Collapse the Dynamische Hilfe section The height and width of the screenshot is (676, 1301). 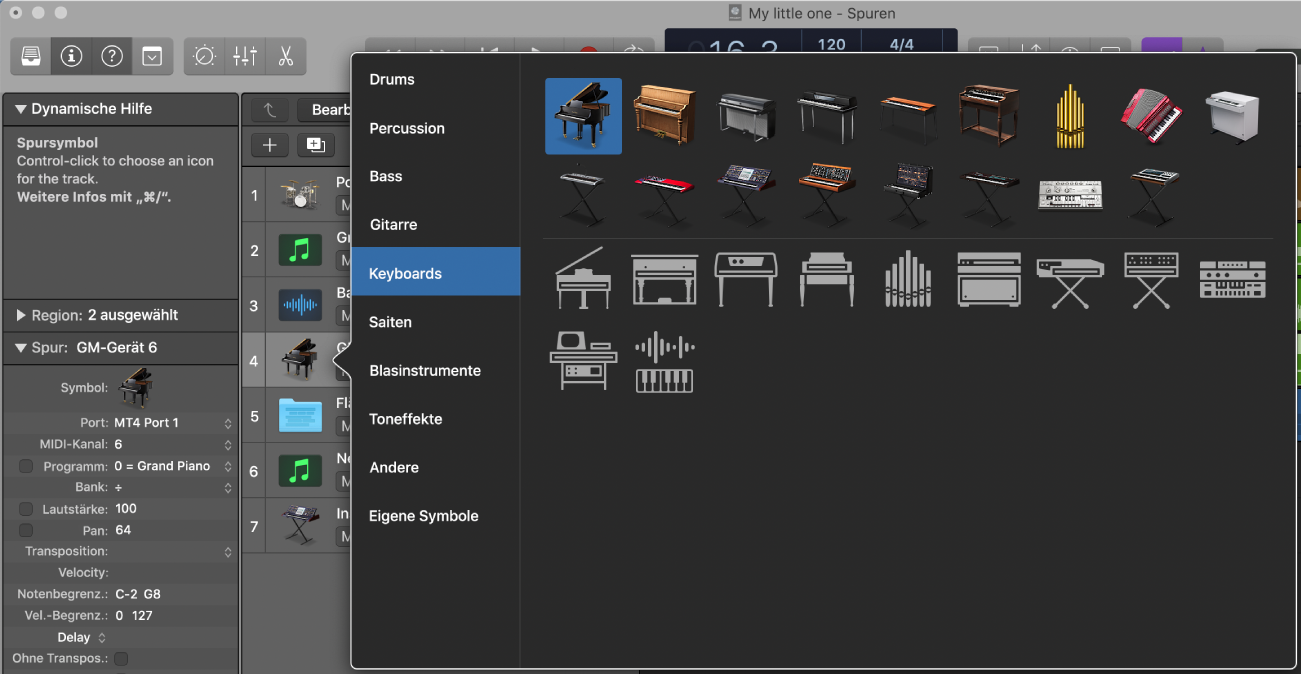coord(20,109)
